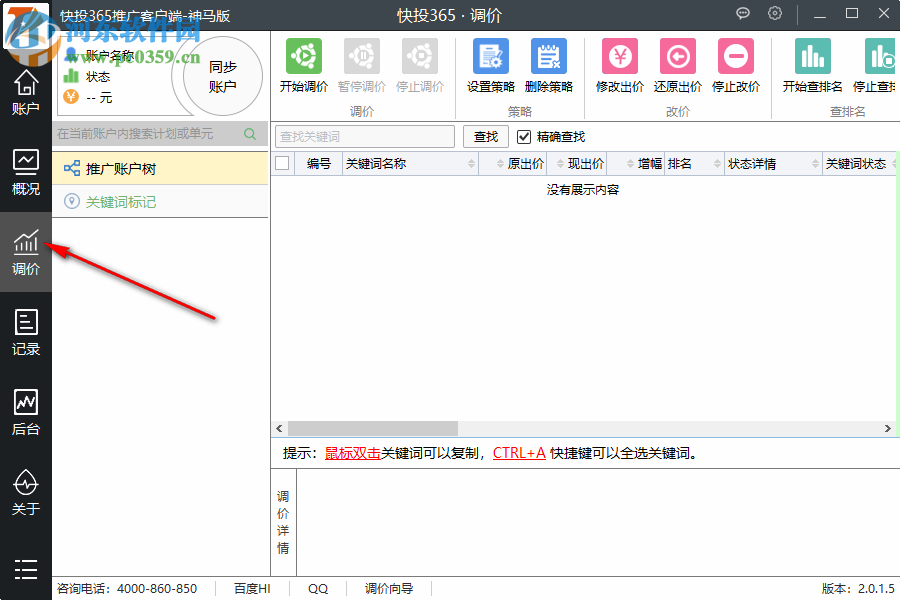Select the 推广账户树 tab
This screenshot has height=600, width=900.
160,169
